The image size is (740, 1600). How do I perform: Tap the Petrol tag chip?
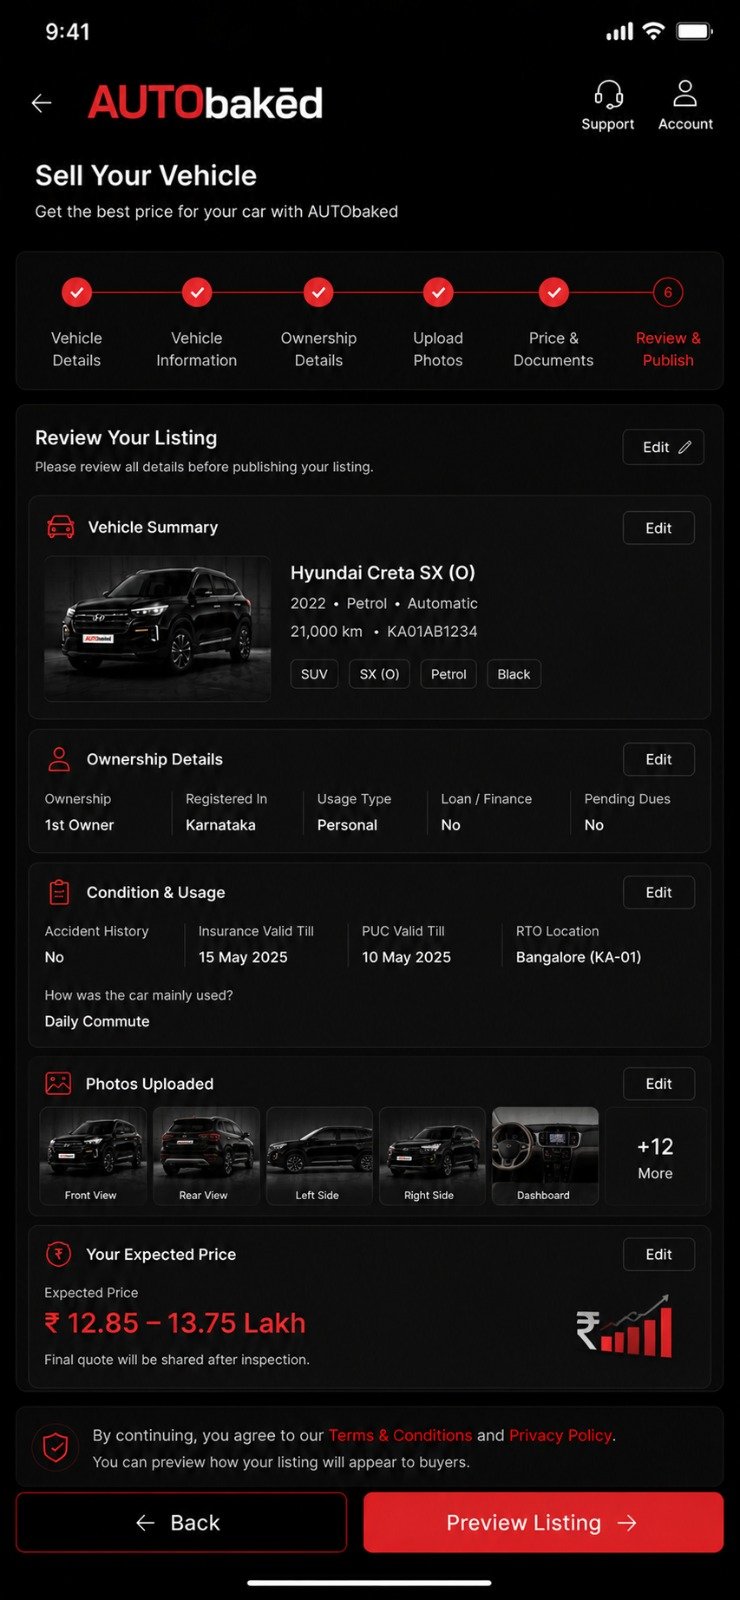pyautogui.click(x=448, y=674)
